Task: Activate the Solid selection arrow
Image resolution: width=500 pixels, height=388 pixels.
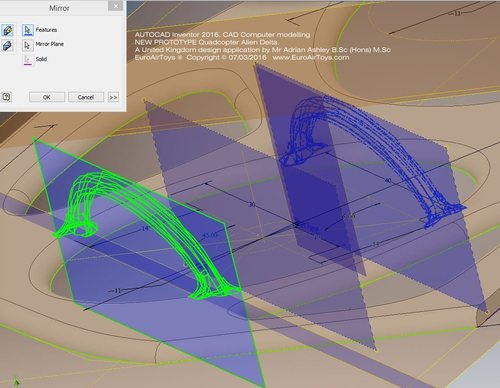Action: (x=28, y=60)
